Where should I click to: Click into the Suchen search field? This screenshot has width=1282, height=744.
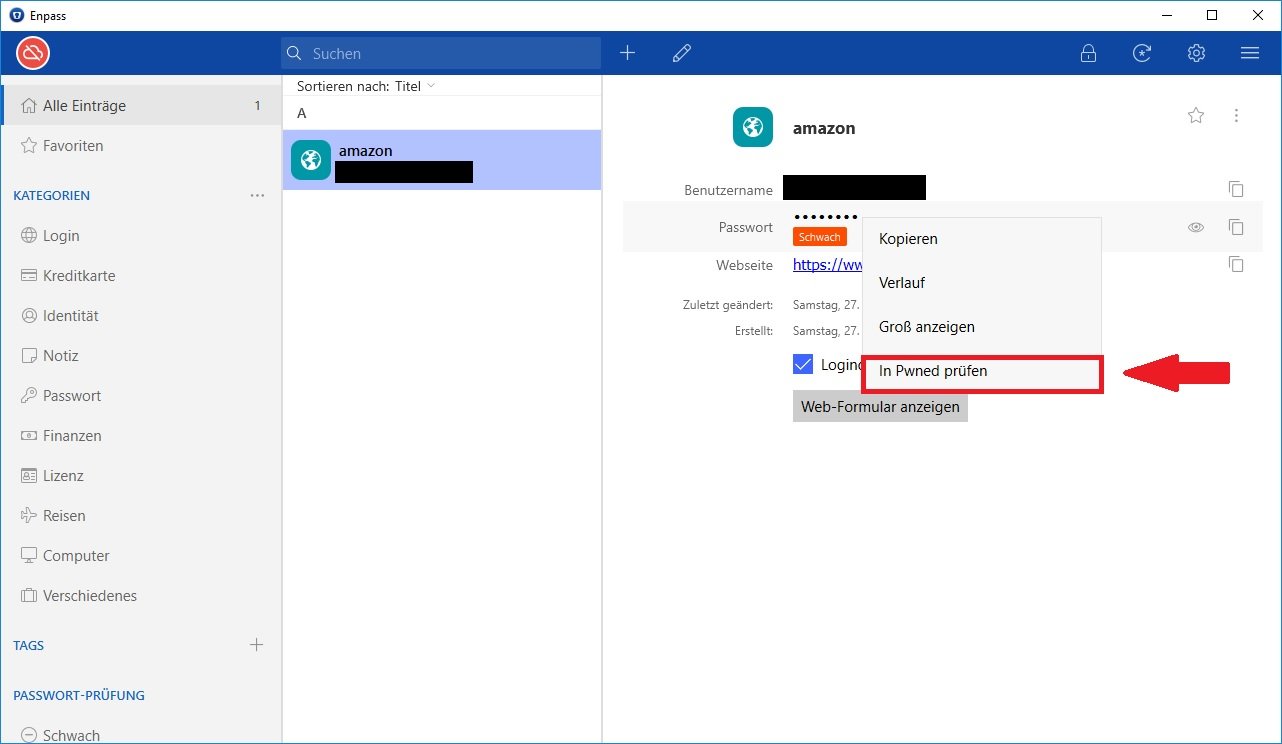click(x=450, y=53)
